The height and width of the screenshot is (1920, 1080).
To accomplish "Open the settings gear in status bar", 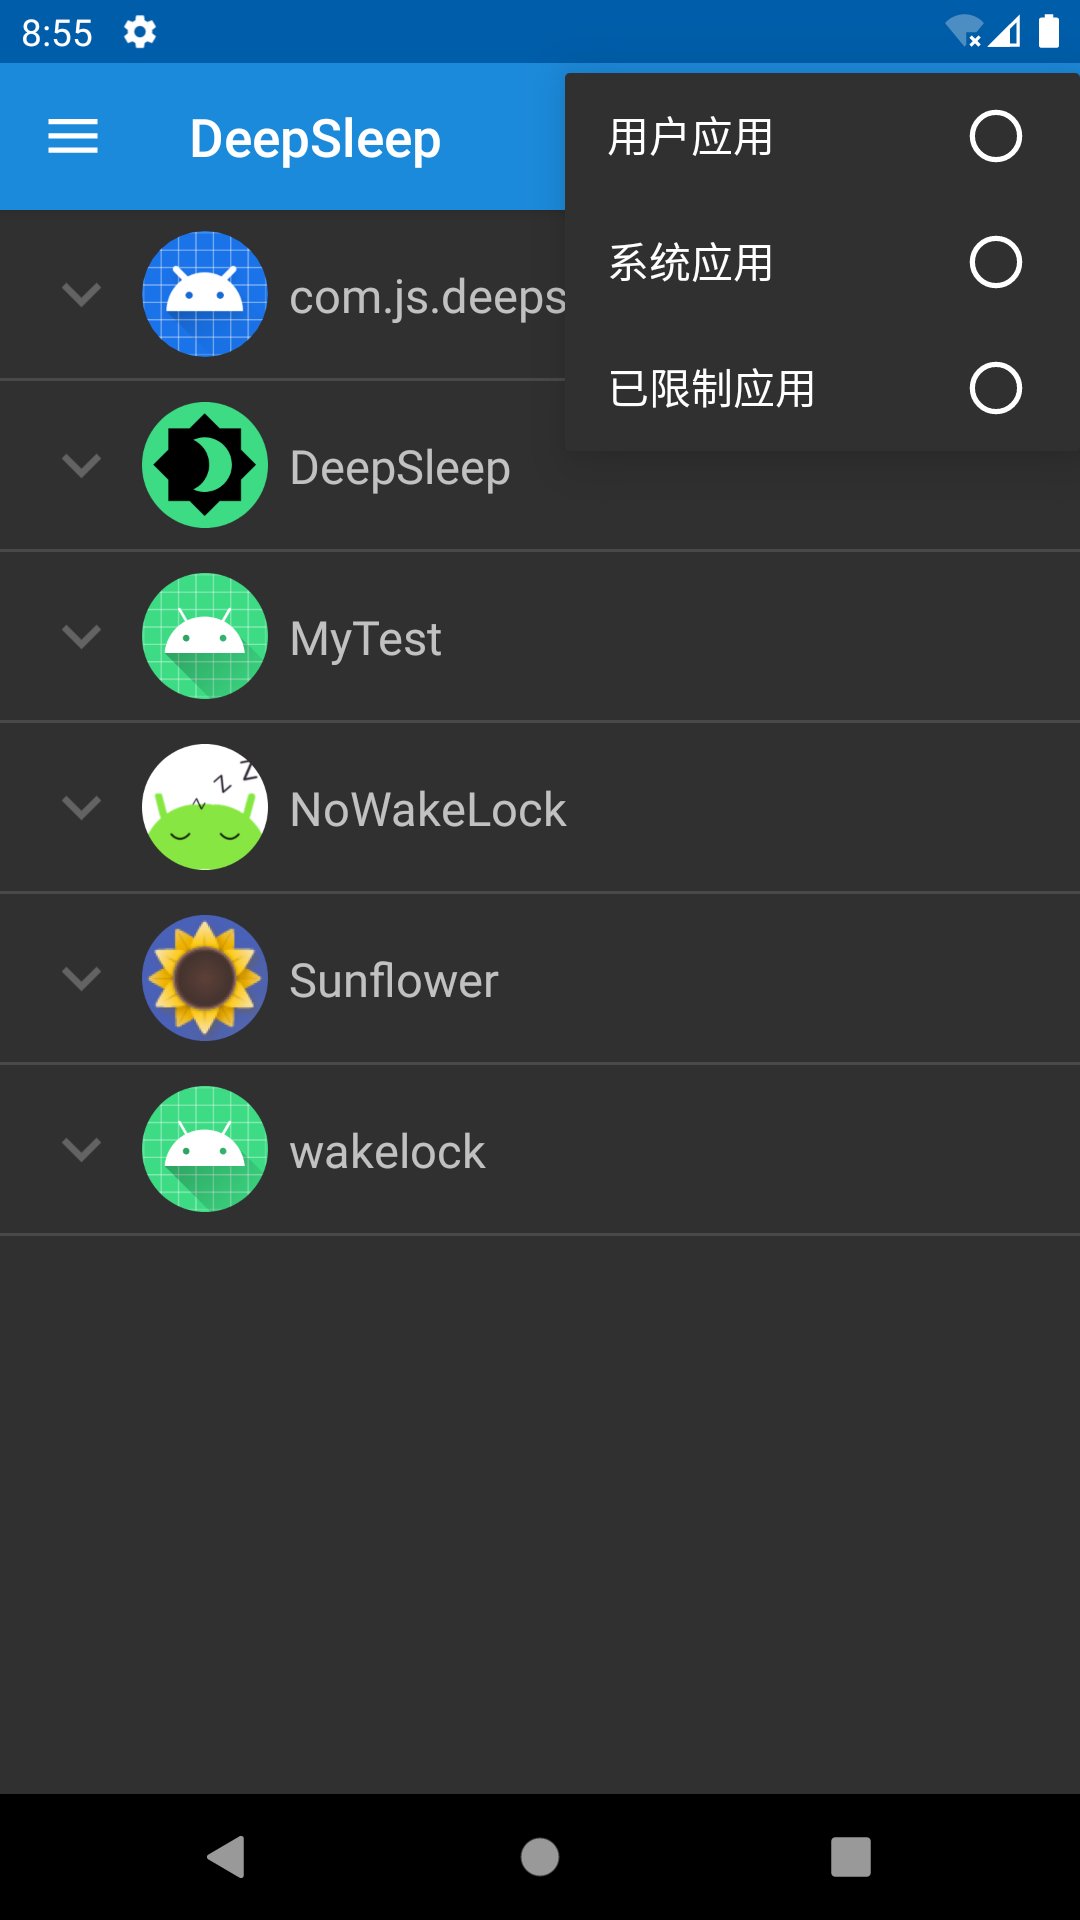I will 140,32.
